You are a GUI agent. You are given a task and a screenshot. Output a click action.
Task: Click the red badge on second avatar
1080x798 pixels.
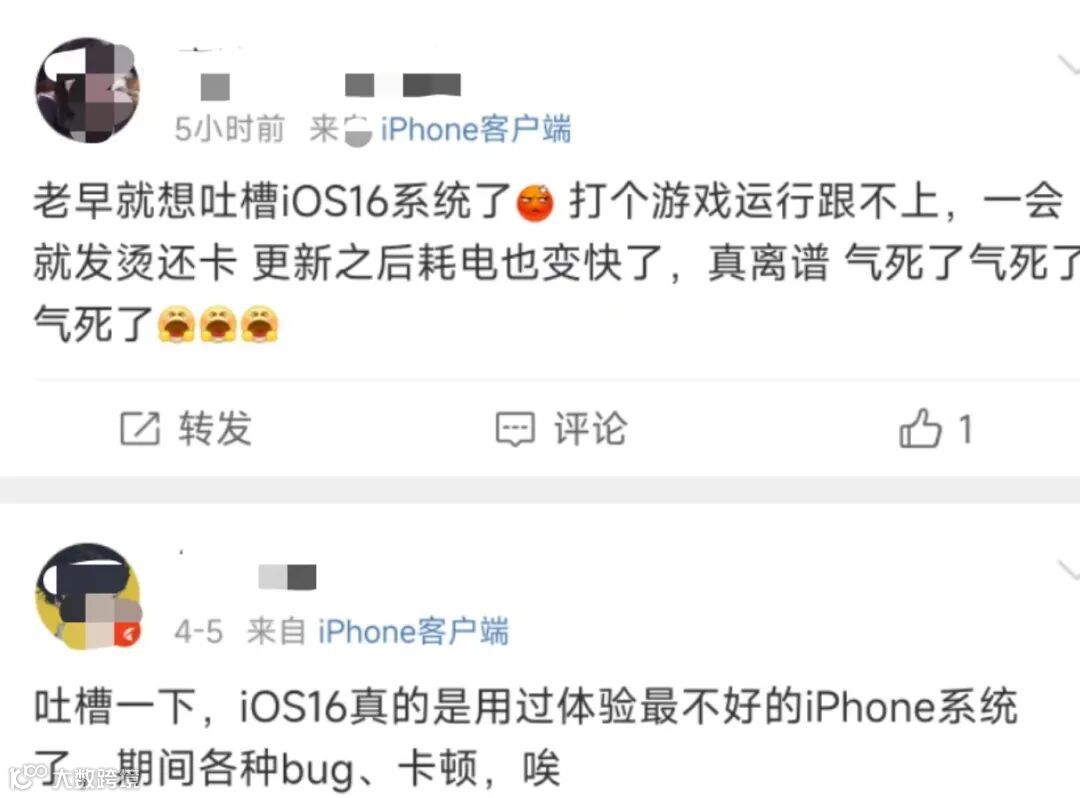coord(127,634)
